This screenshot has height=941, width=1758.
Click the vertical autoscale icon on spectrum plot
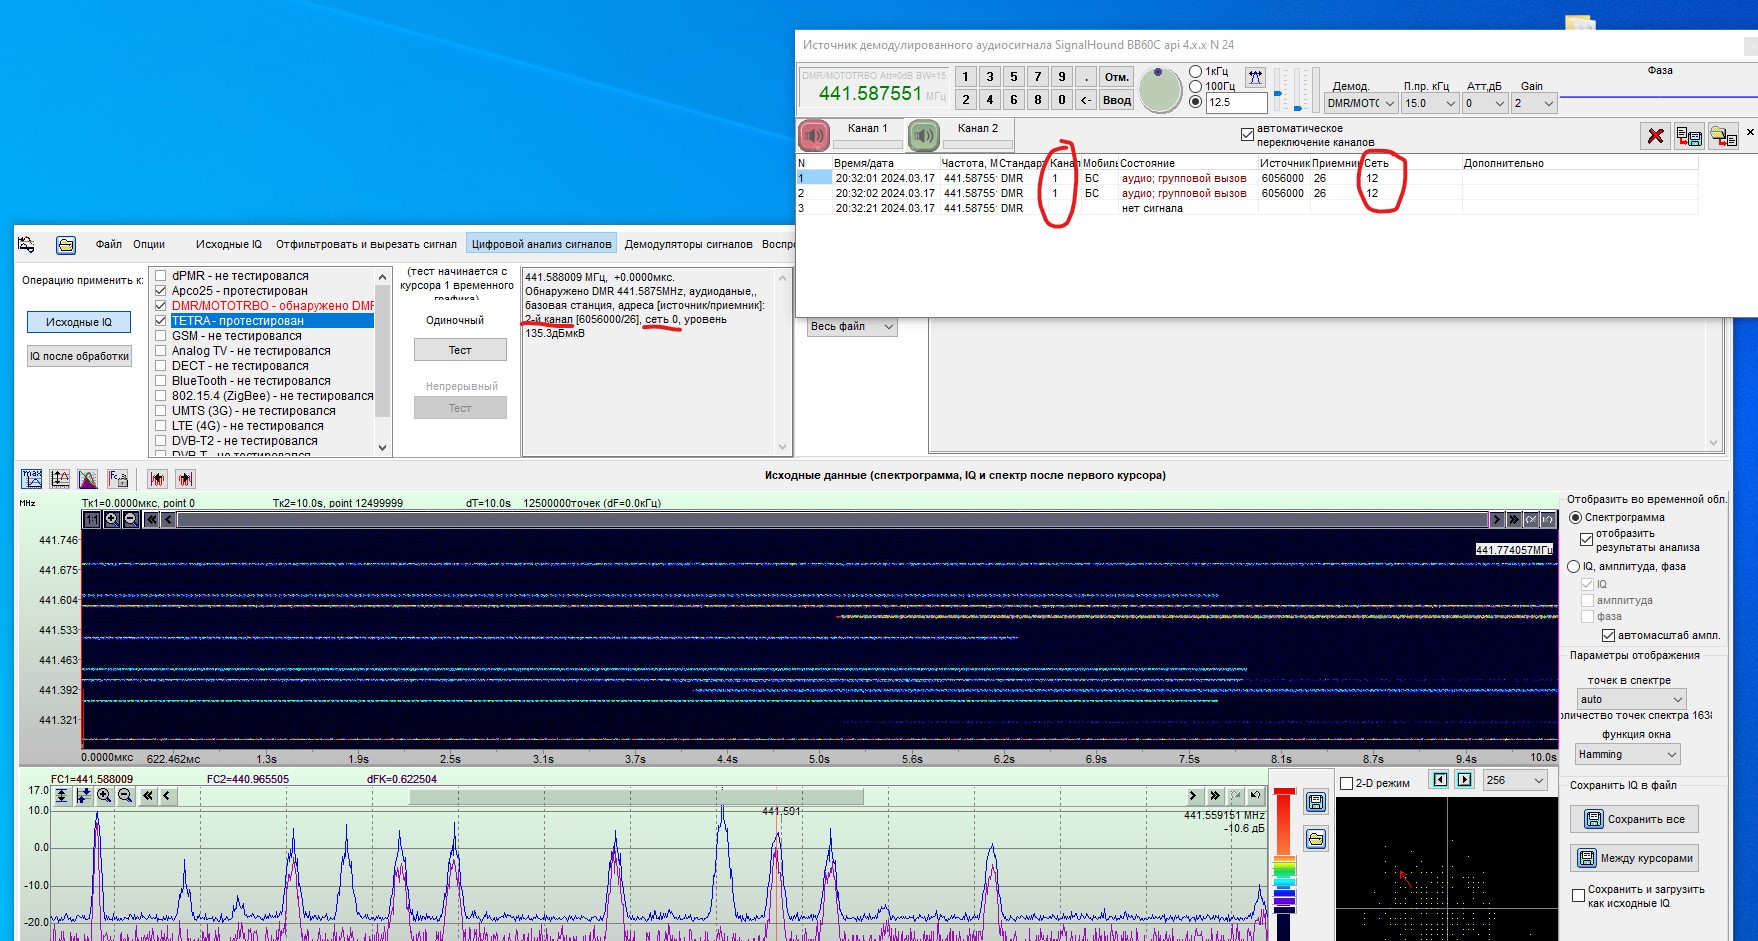pyautogui.click(x=62, y=796)
